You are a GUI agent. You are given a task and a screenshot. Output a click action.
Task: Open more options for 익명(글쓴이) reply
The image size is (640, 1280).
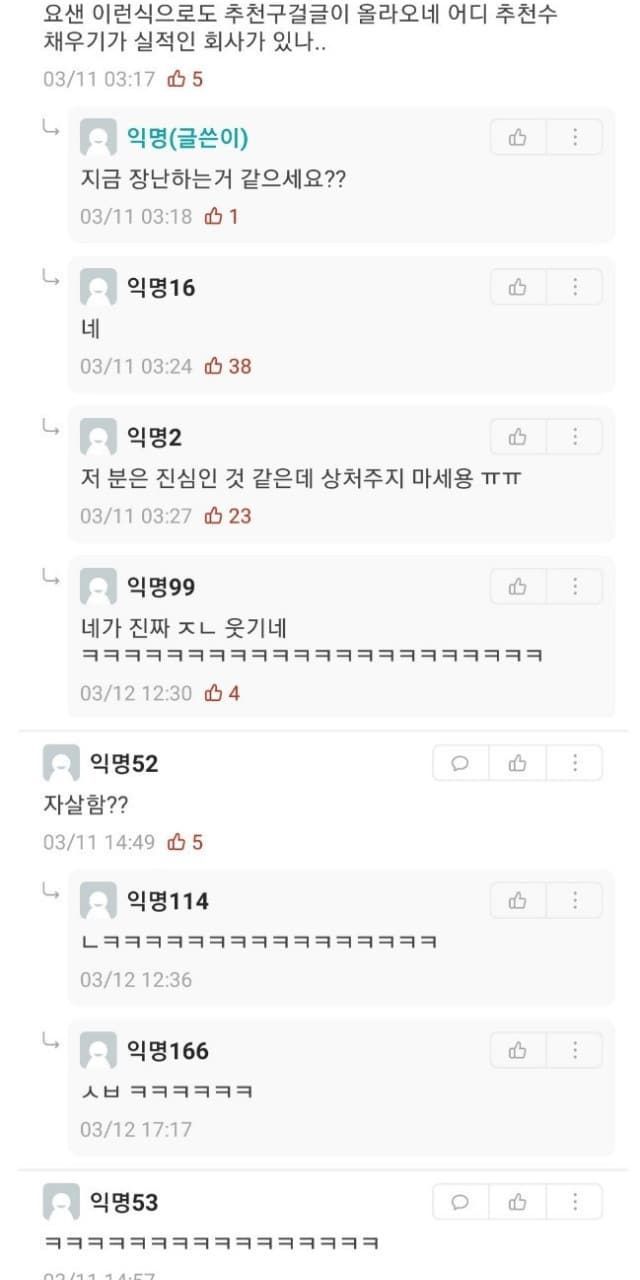(x=575, y=138)
